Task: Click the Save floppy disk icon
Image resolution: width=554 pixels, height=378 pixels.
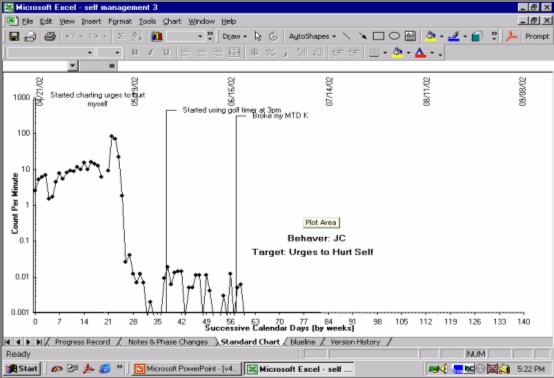Action: 14,36
